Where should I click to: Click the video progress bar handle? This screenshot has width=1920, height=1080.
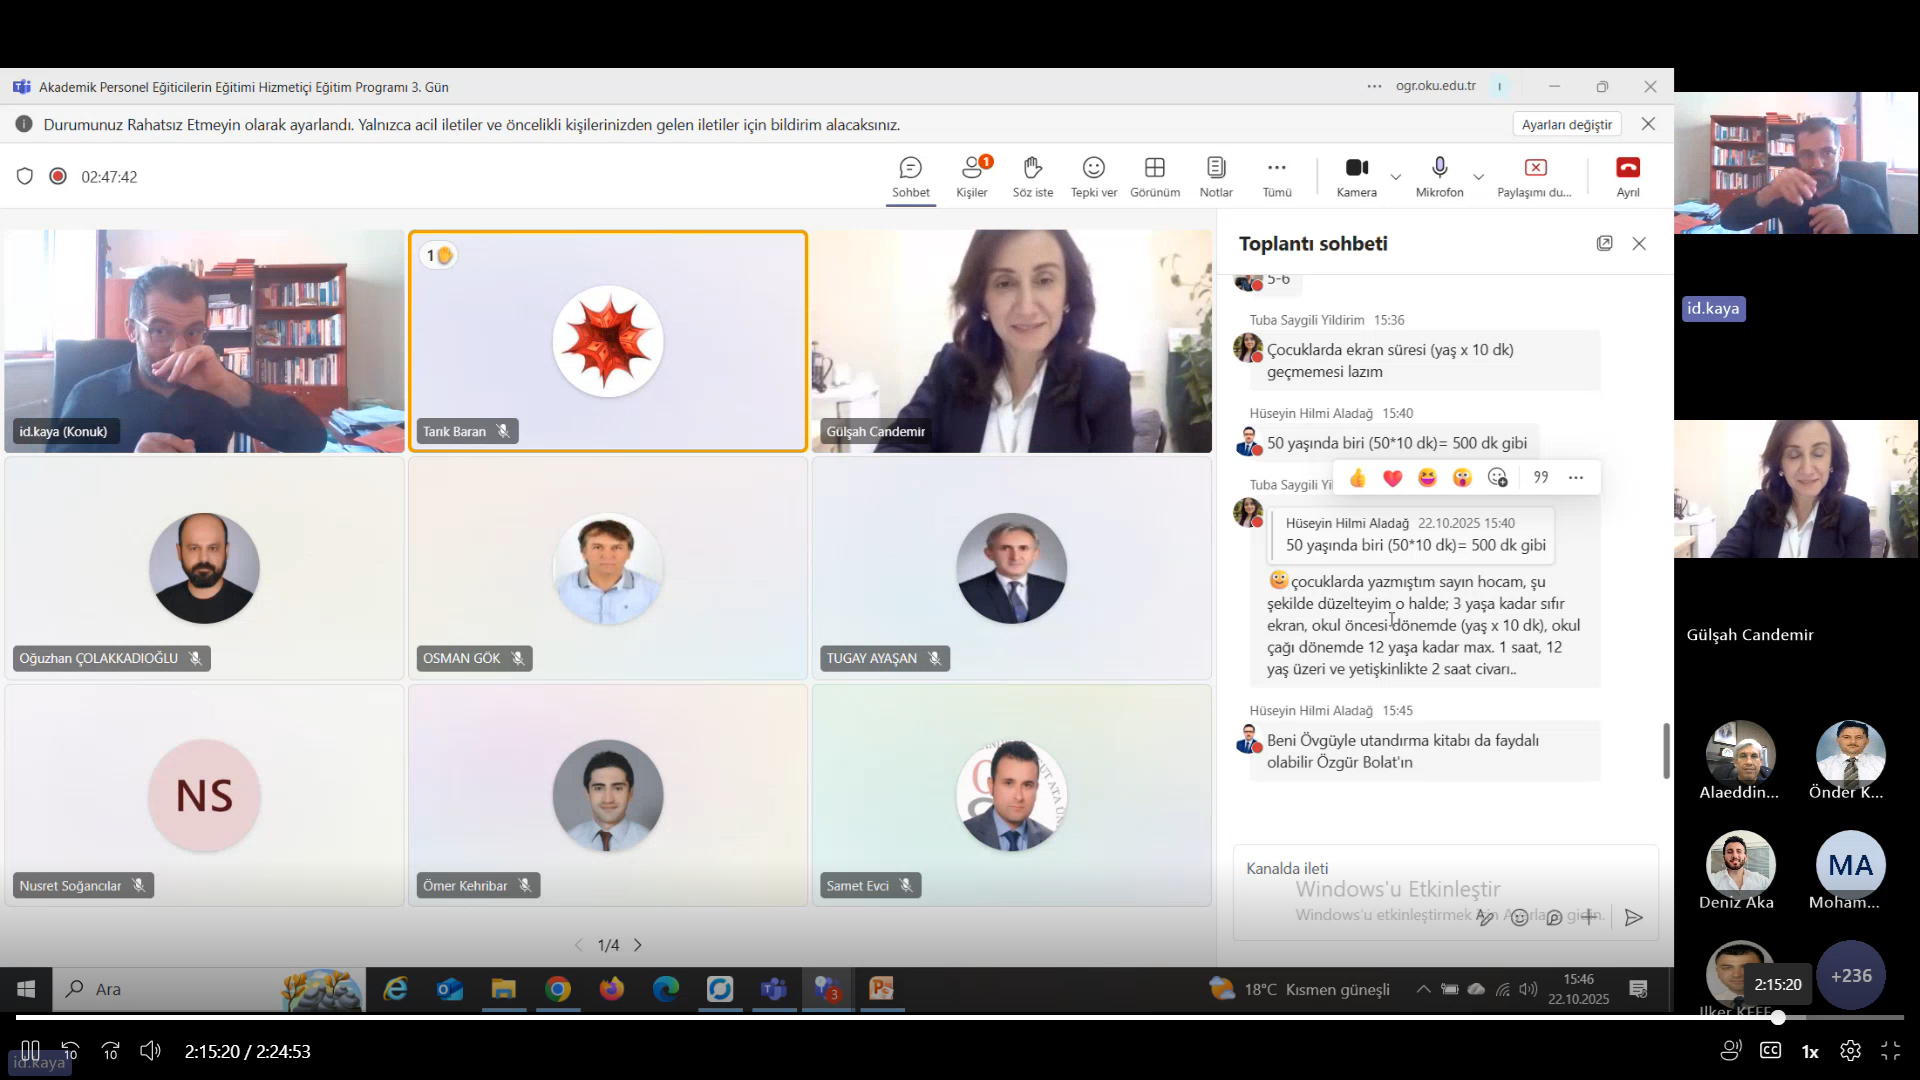[1777, 1017]
